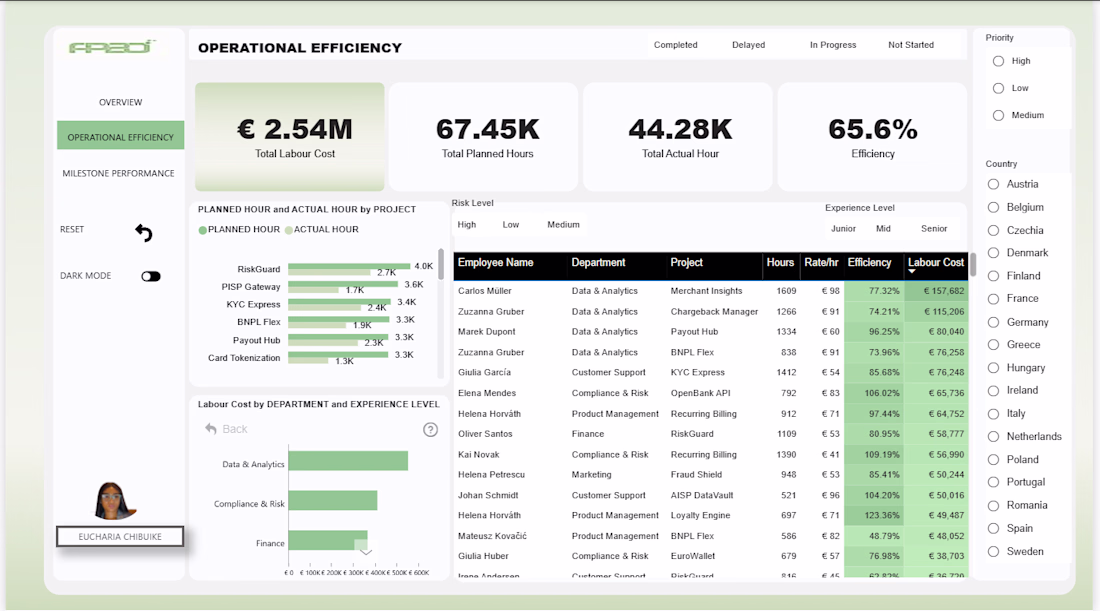Choose High risk level
This screenshot has height=611, width=1100.
coord(467,224)
